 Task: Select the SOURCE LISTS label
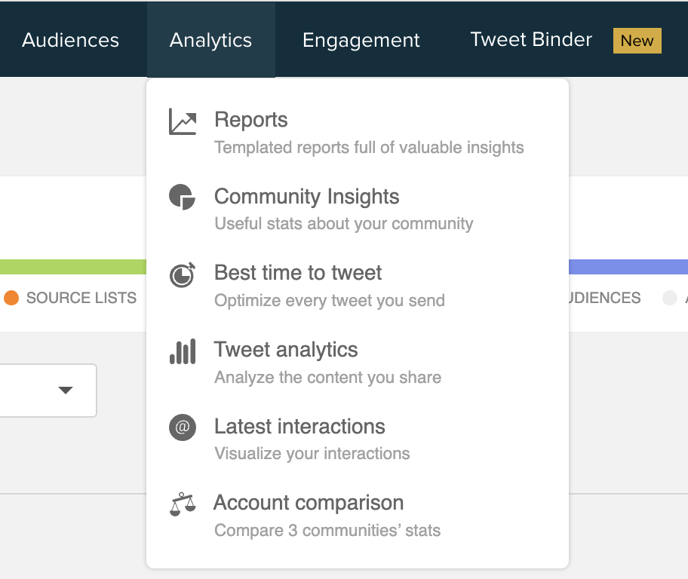tap(81, 298)
